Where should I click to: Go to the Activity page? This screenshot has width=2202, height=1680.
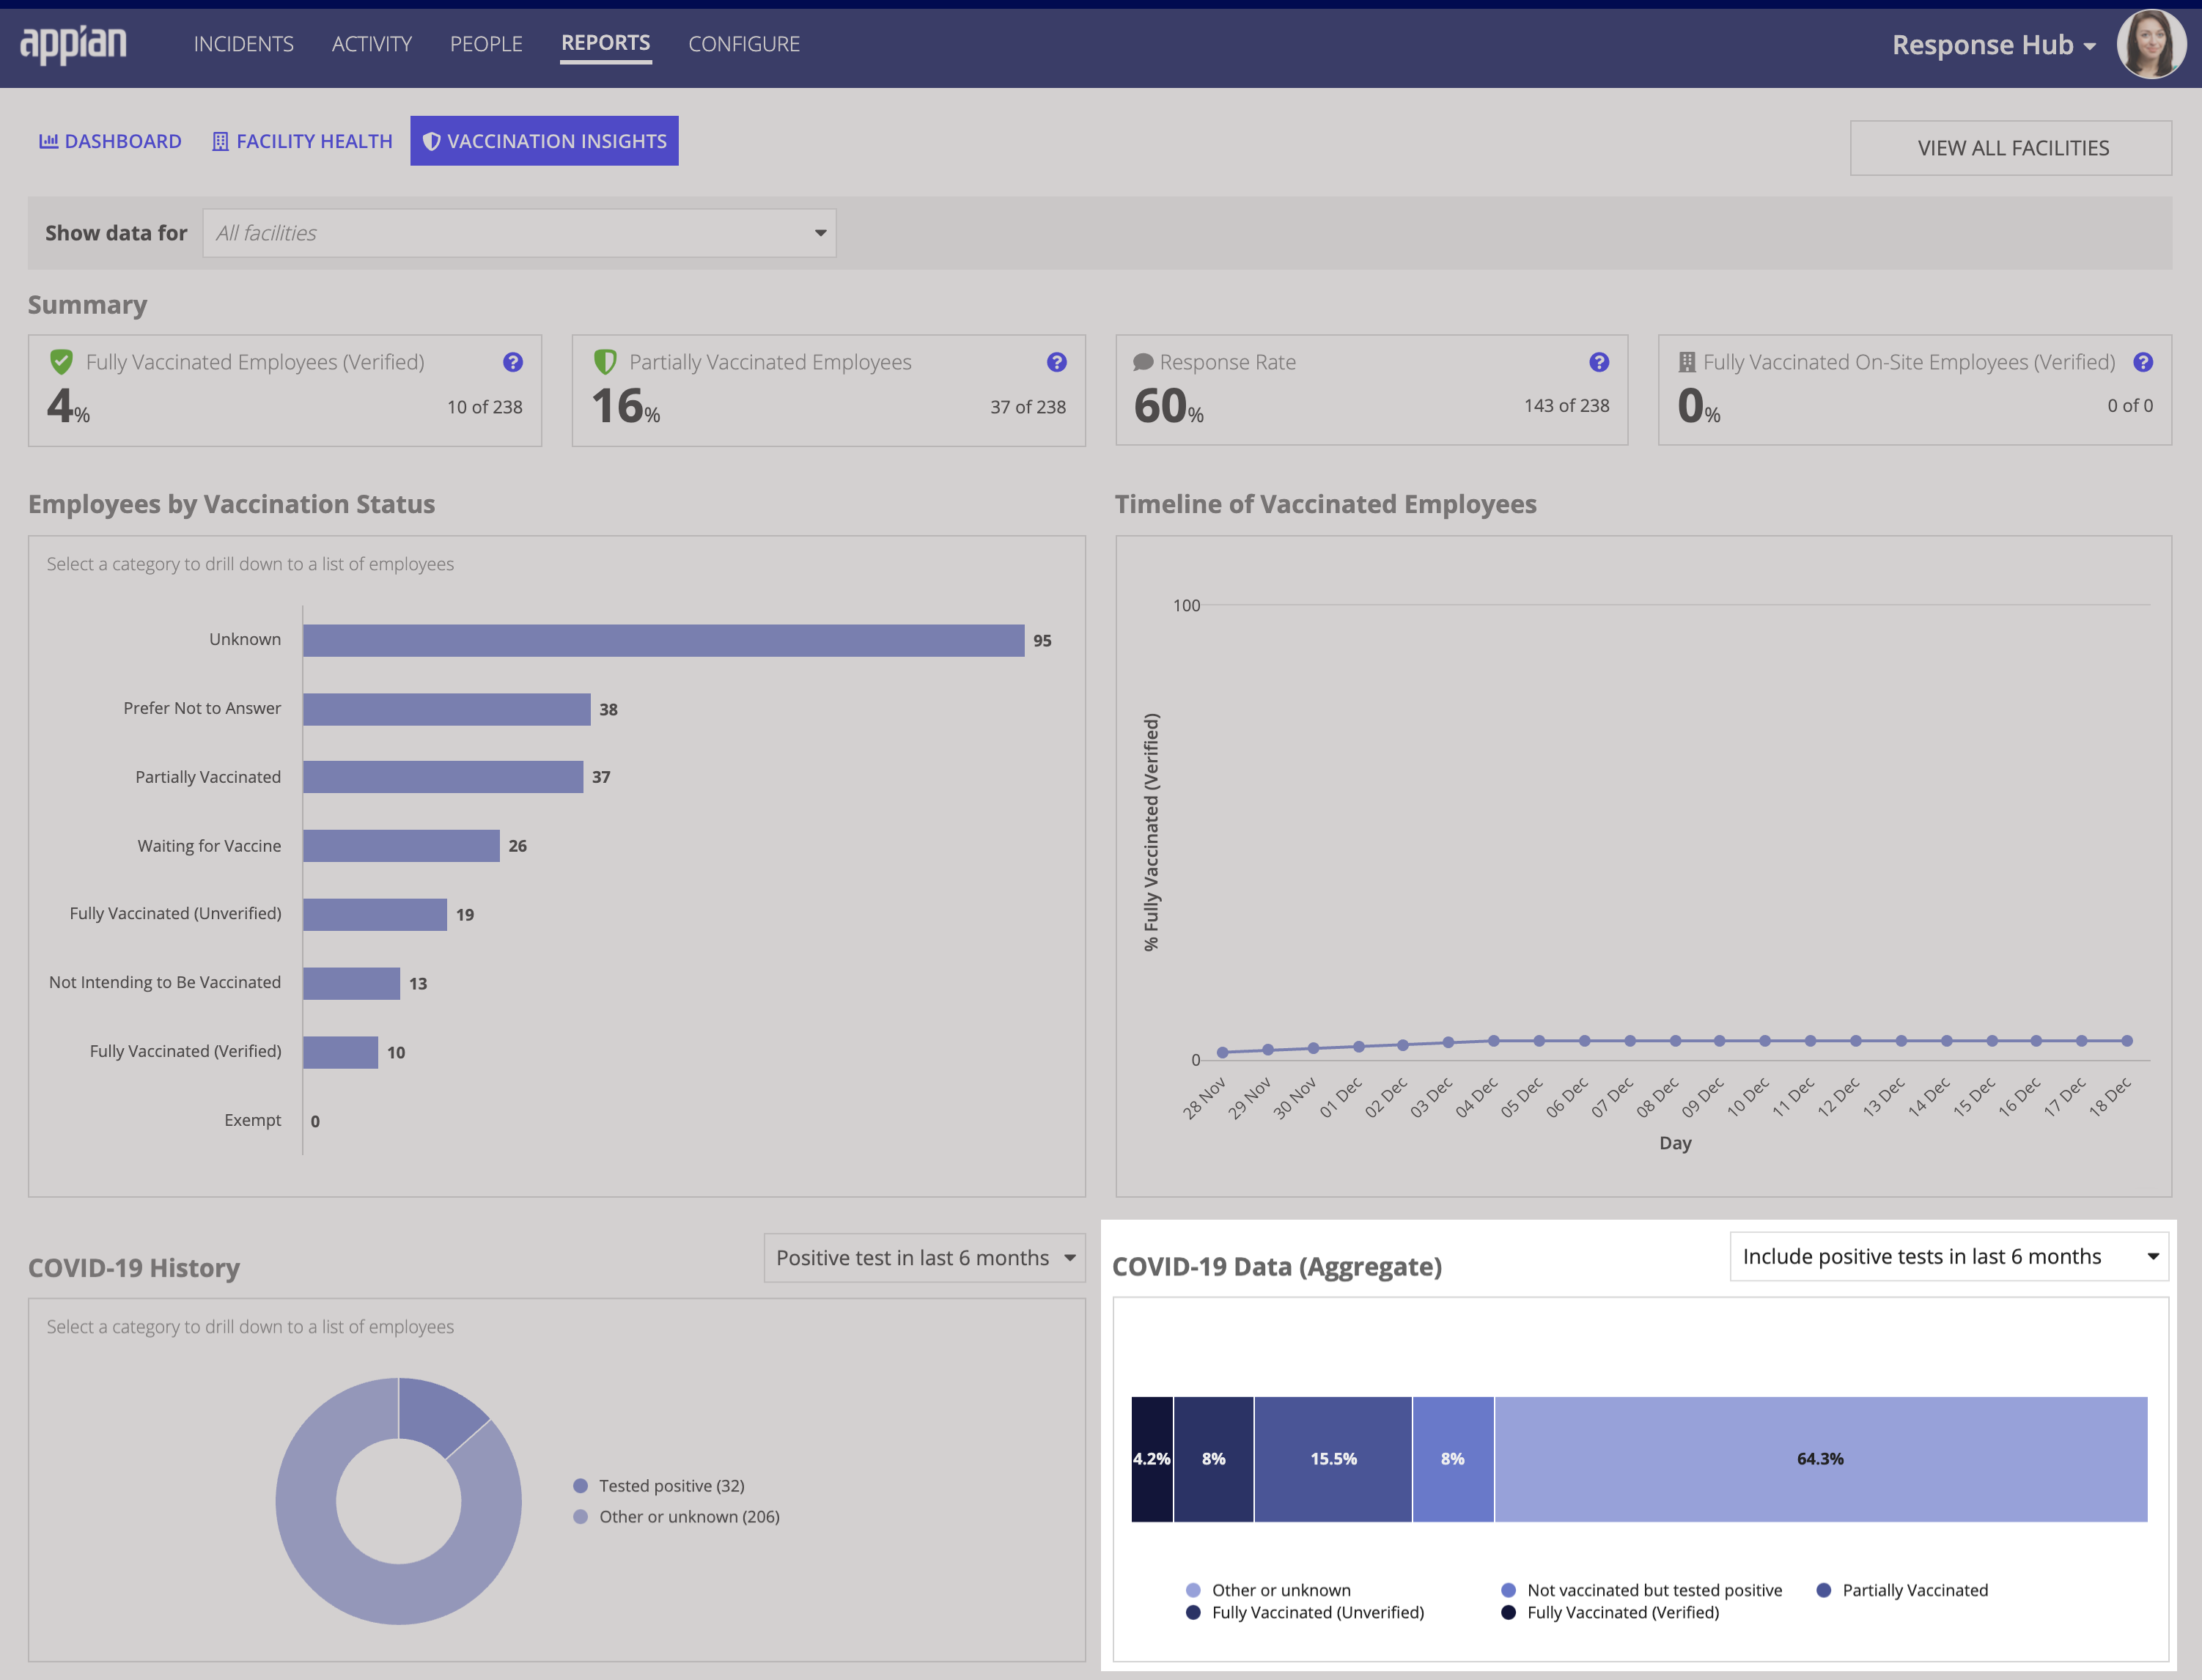(x=371, y=44)
